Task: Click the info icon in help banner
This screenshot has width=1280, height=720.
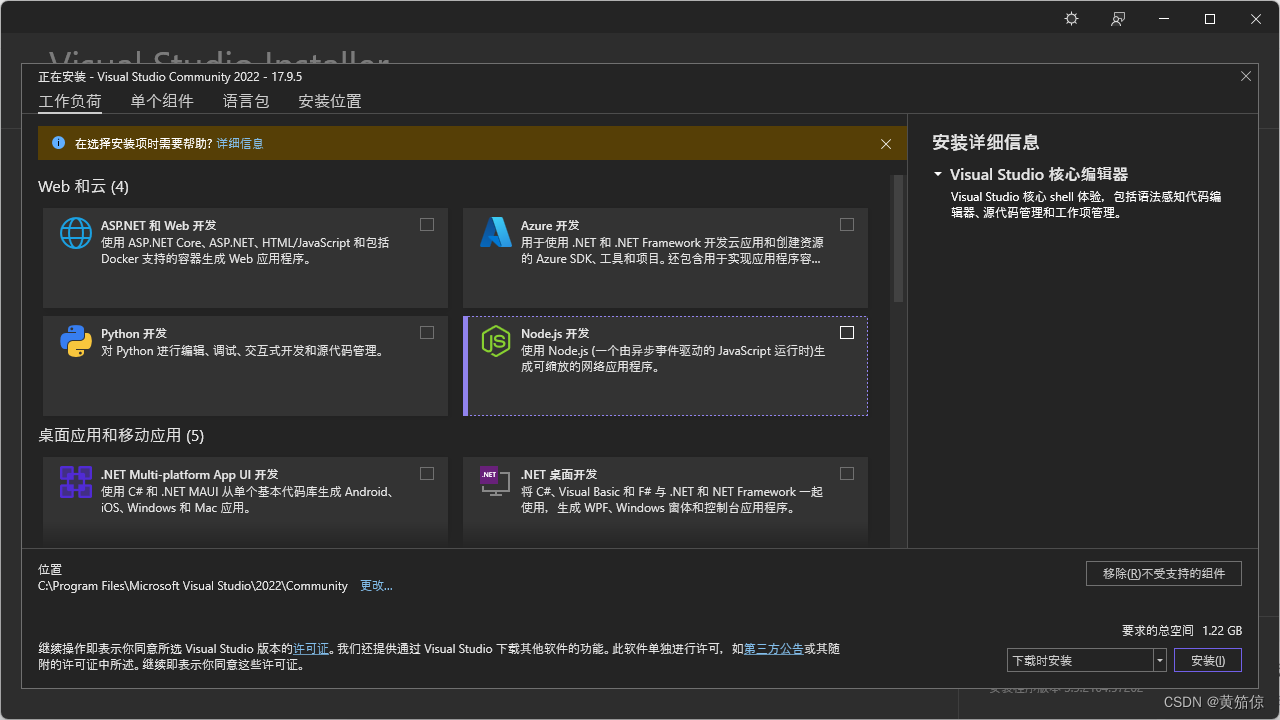Action: (x=58, y=143)
